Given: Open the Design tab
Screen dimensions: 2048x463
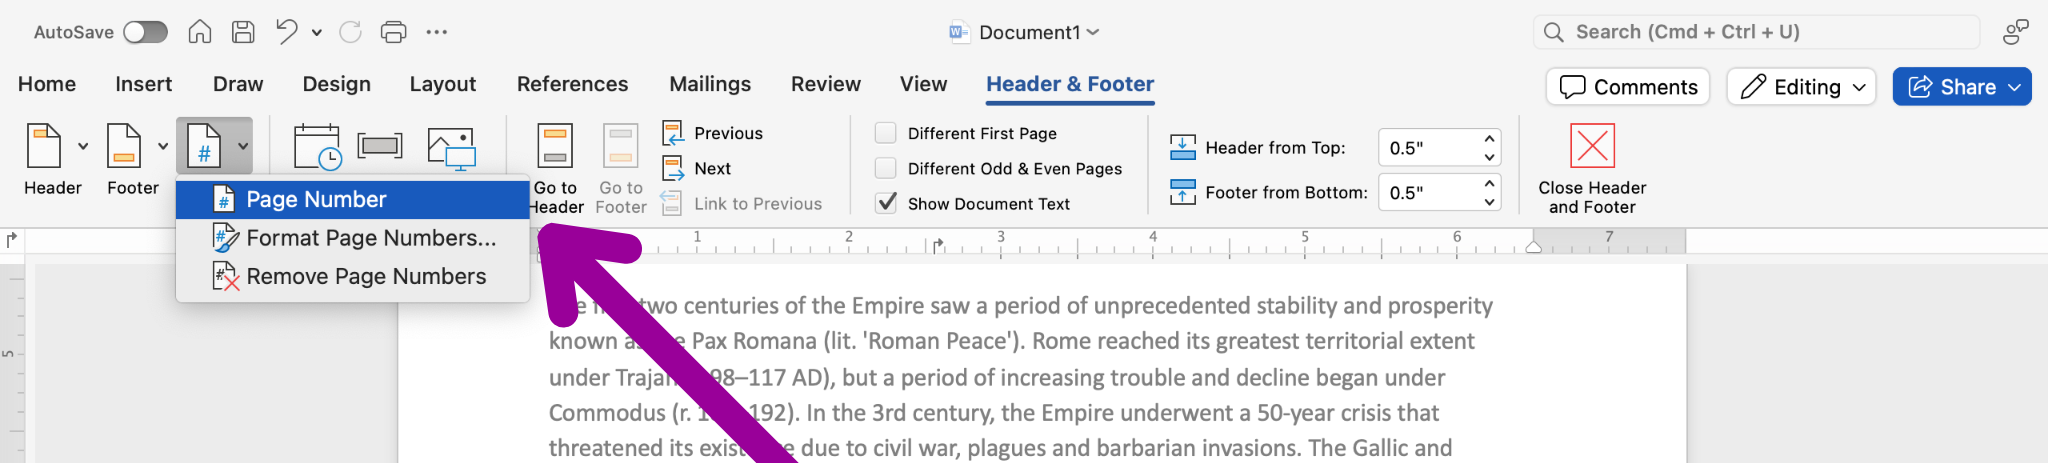Looking at the screenshot, I should click(x=337, y=84).
